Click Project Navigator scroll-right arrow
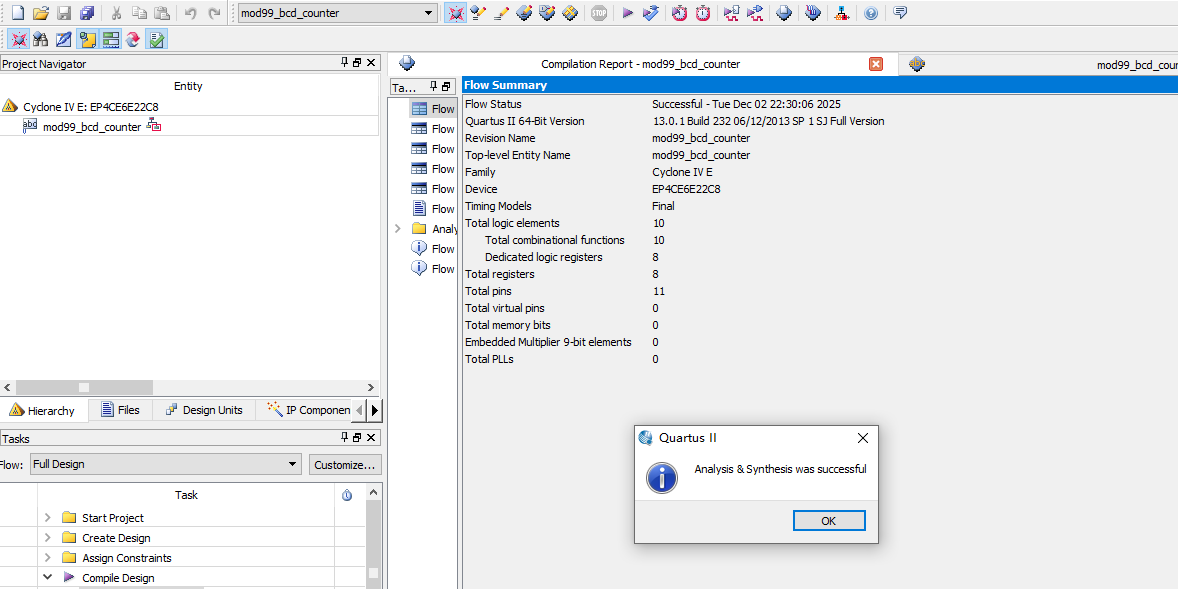This screenshot has height=589, width=1178. (370, 388)
